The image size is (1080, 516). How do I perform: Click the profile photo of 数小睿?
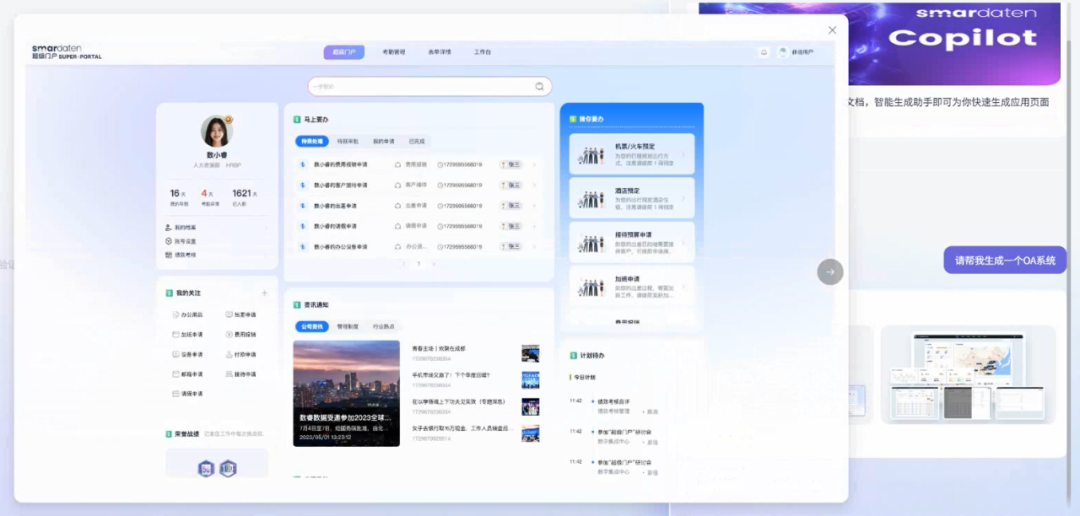(x=216, y=131)
